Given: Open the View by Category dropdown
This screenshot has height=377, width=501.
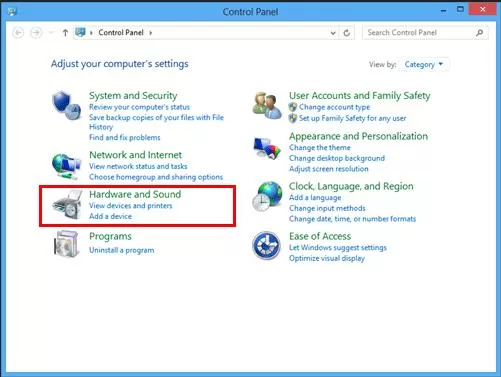Looking at the screenshot, I should [x=423, y=64].
